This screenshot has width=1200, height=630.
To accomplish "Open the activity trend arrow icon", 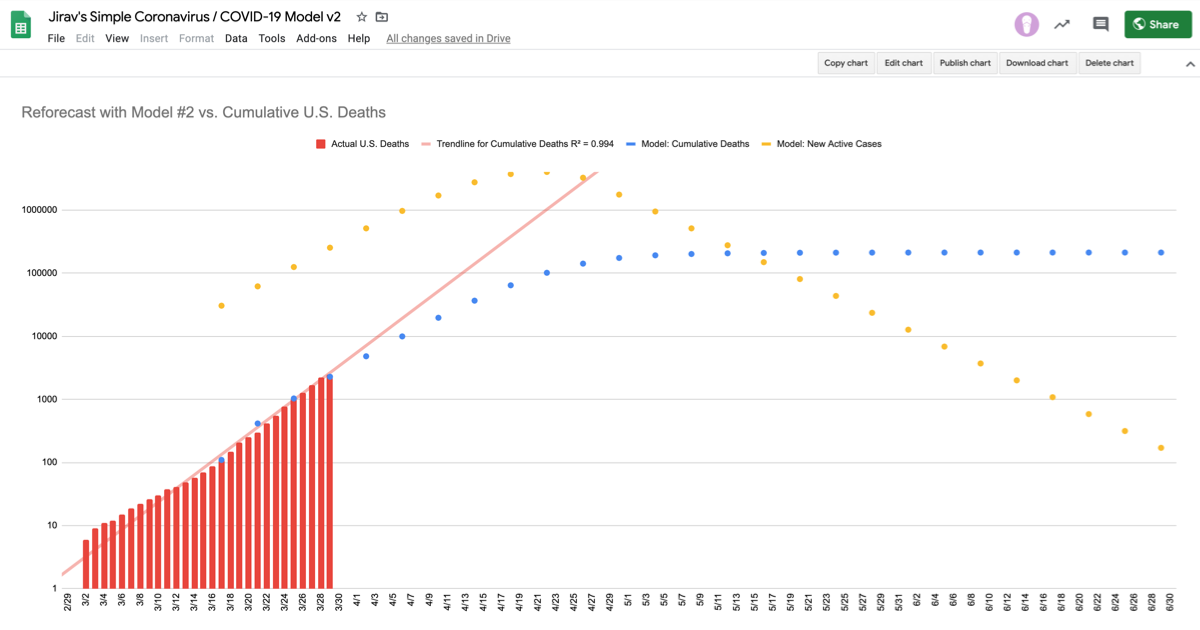I will (1062, 24).
